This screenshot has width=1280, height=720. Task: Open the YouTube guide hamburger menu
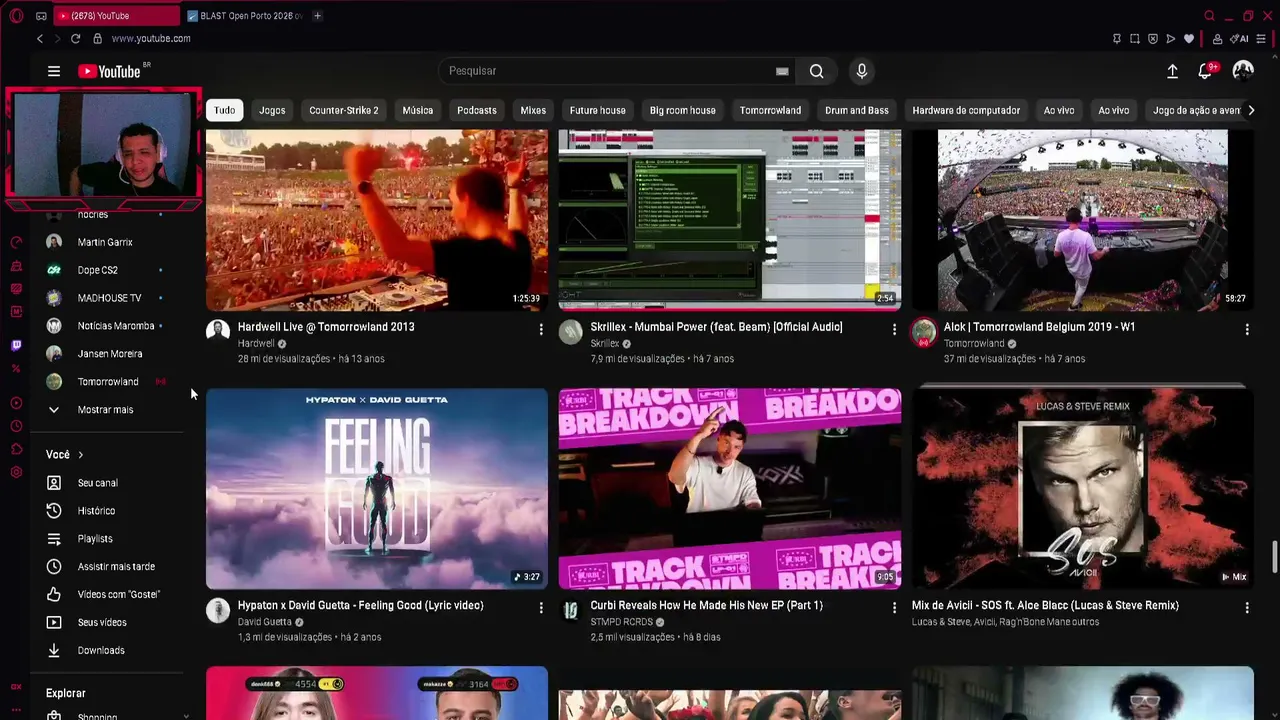click(54, 71)
